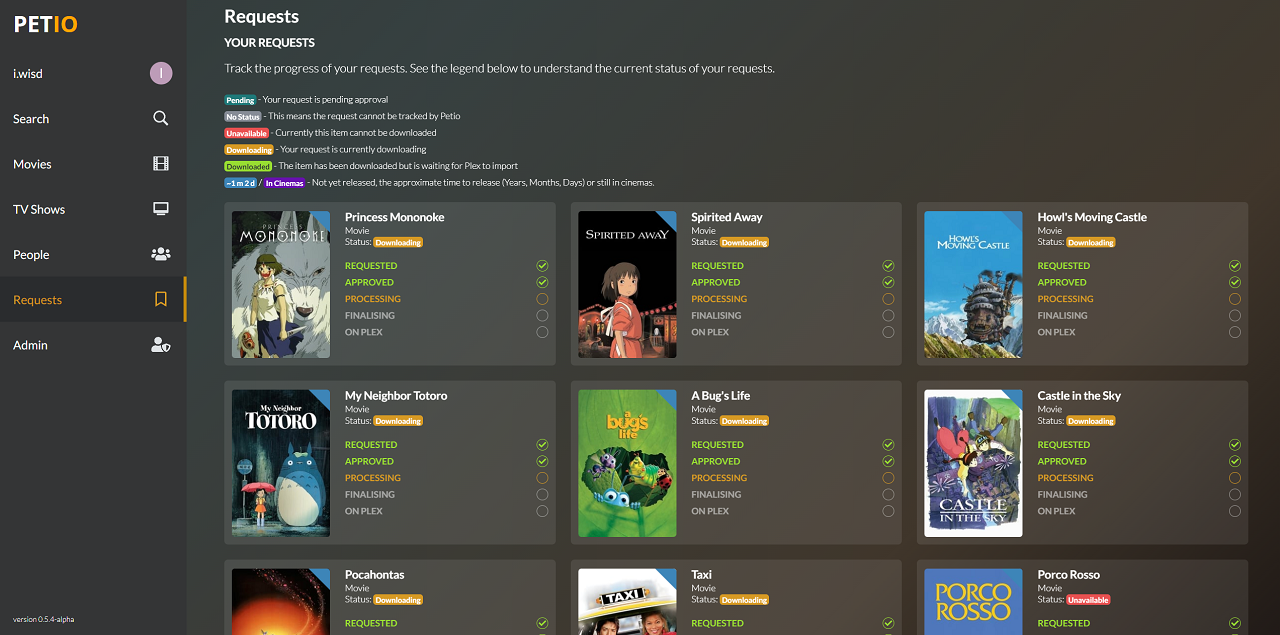Open People using the group icon
The image size is (1280, 635).
(x=160, y=254)
